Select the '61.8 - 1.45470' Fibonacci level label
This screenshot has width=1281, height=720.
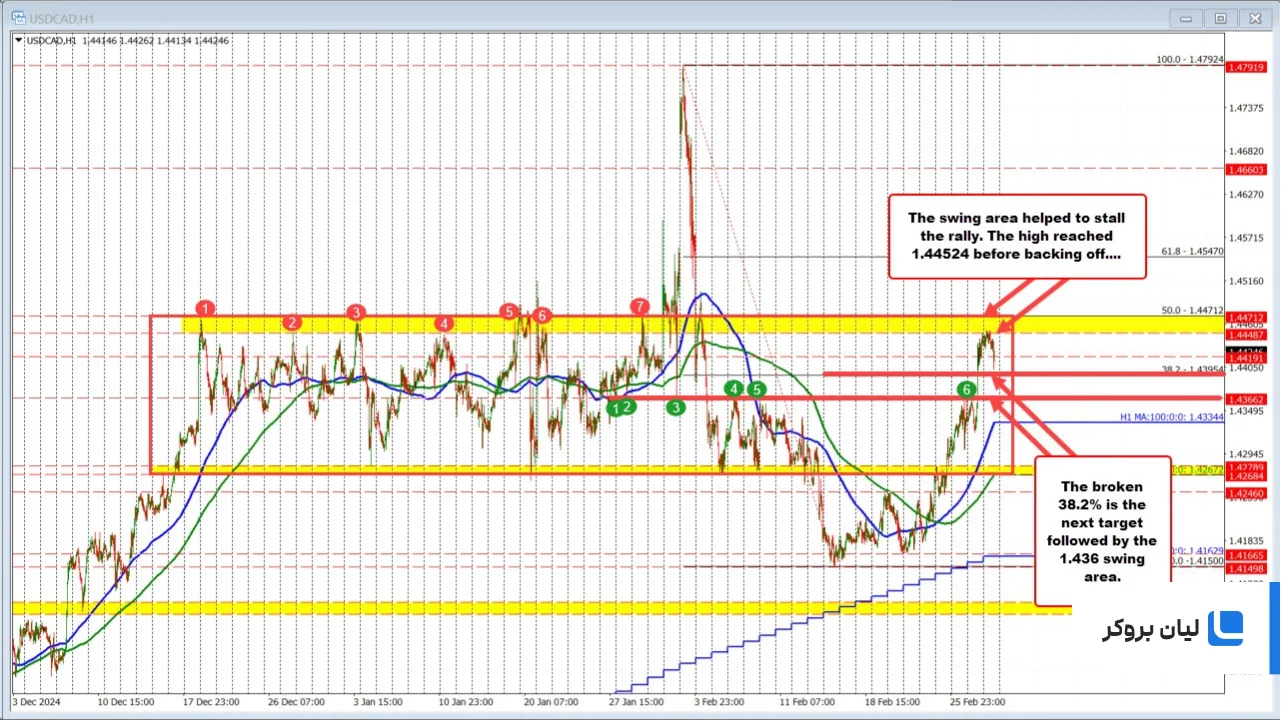[1194, 252]
